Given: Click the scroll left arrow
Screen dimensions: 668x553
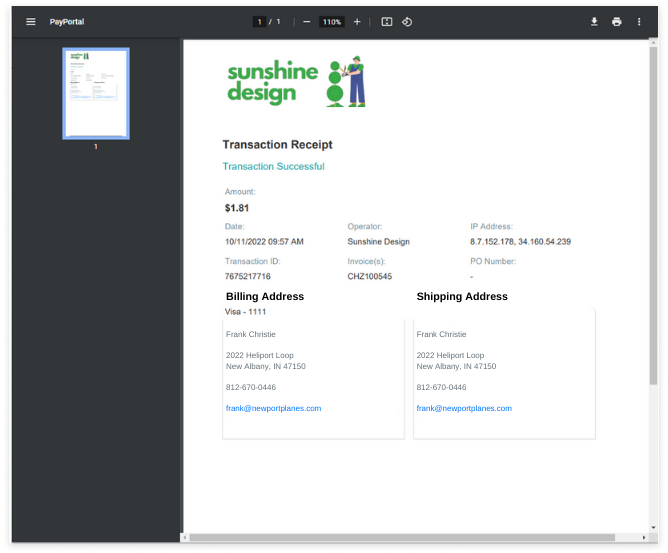Looking at the screenshot, I should click(184, 538).
